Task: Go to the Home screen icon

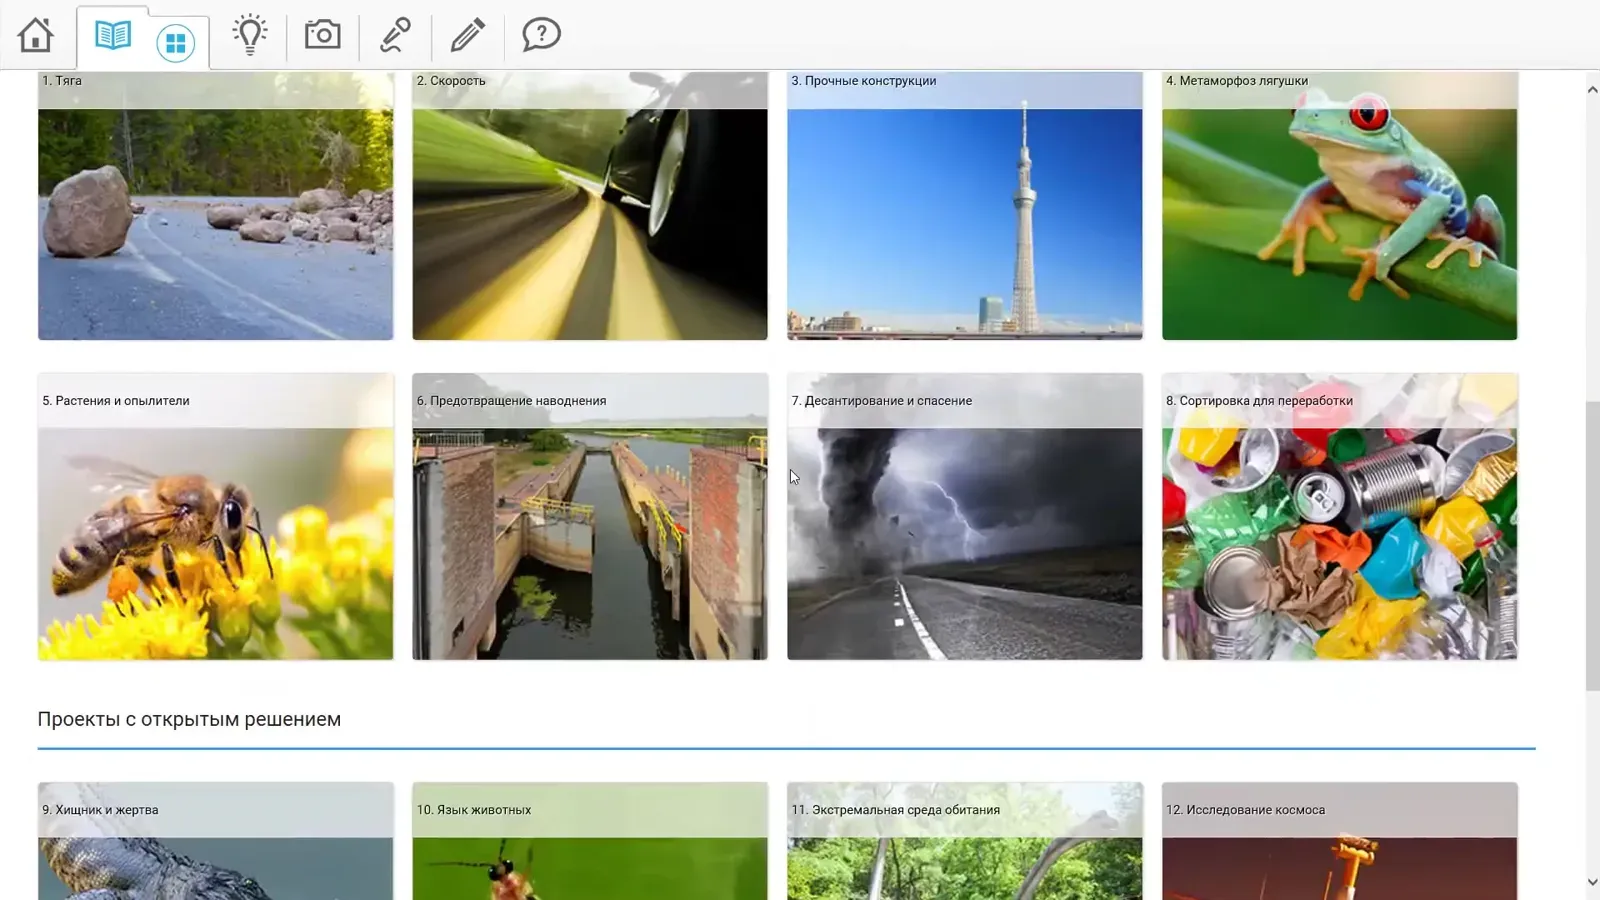Action: (x=35, y=35)
